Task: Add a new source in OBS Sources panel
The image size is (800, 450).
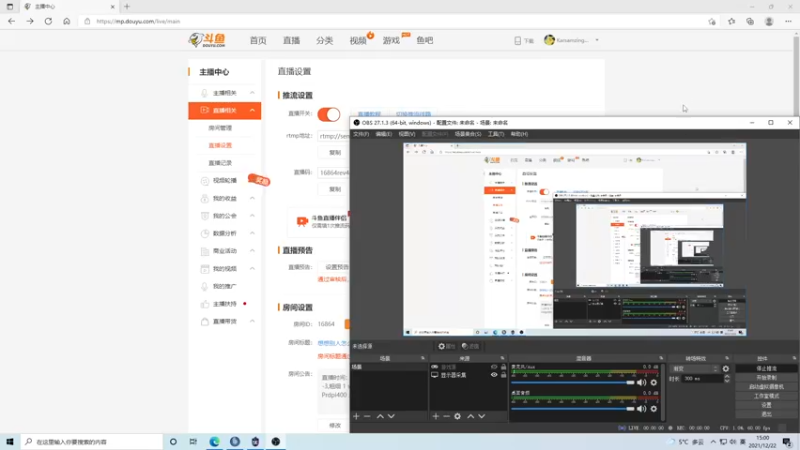Action: coord(436,416)
